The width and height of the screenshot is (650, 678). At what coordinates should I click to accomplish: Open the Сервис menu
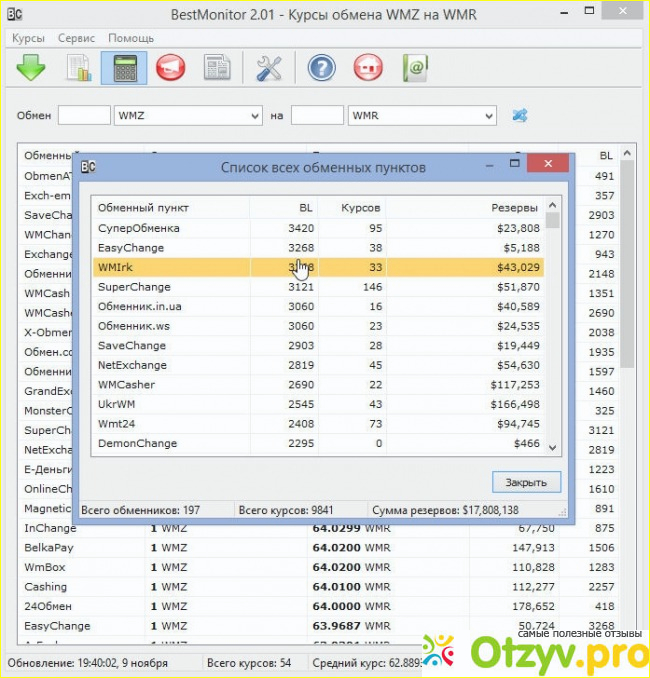coord(77,37)
